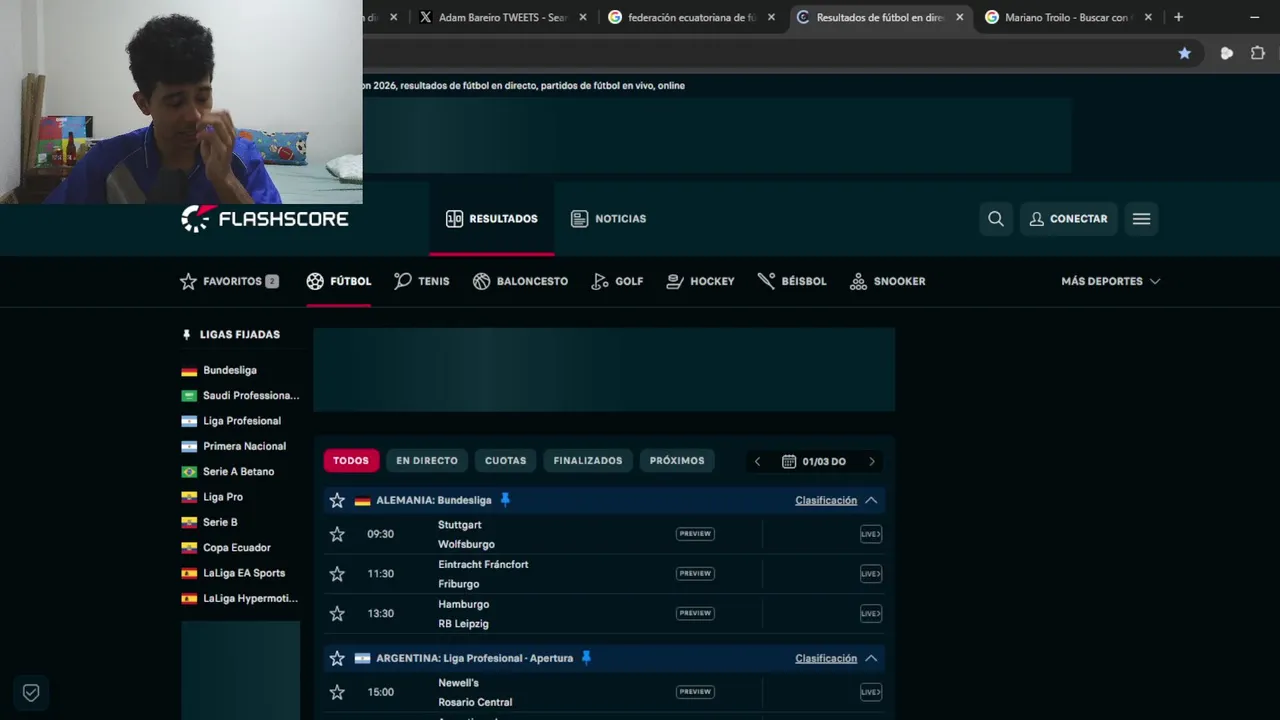Collapse the Liga Profesional section chevron
This screenshot has height=720, width=1280.
tap(871, 658)
